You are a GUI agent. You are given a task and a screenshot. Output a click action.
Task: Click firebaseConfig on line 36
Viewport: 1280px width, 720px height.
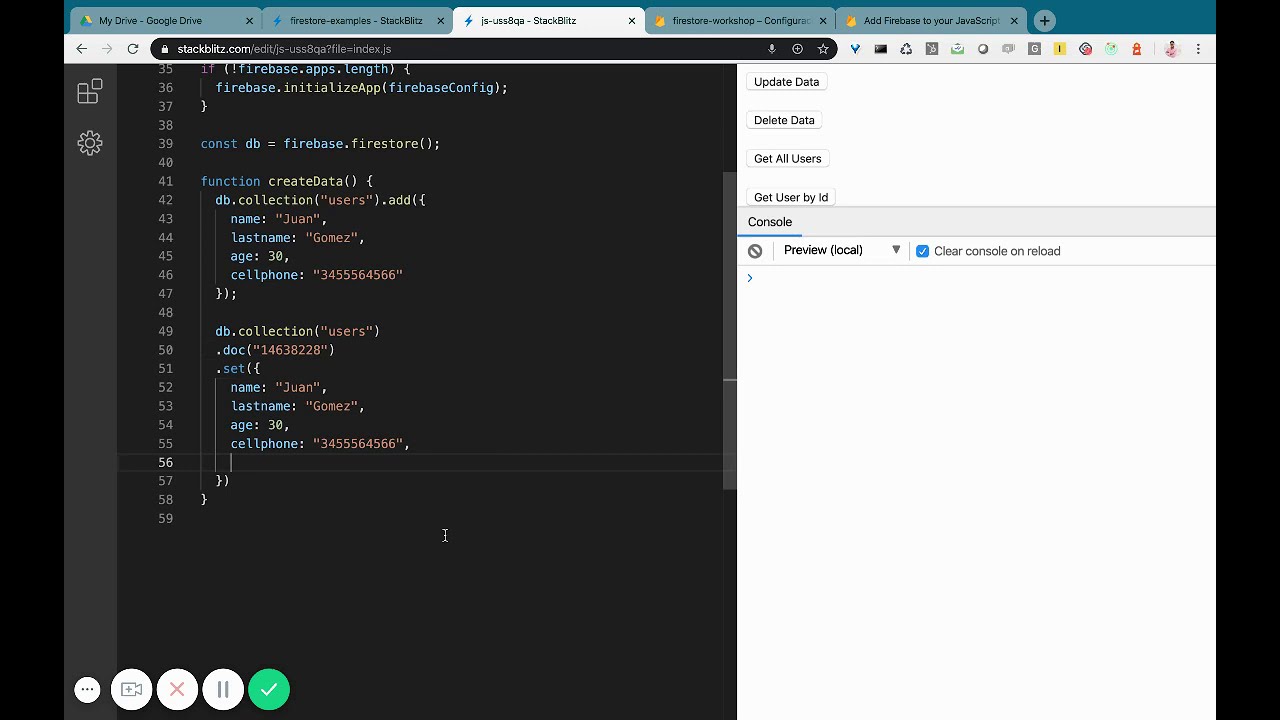coord(441,88)
